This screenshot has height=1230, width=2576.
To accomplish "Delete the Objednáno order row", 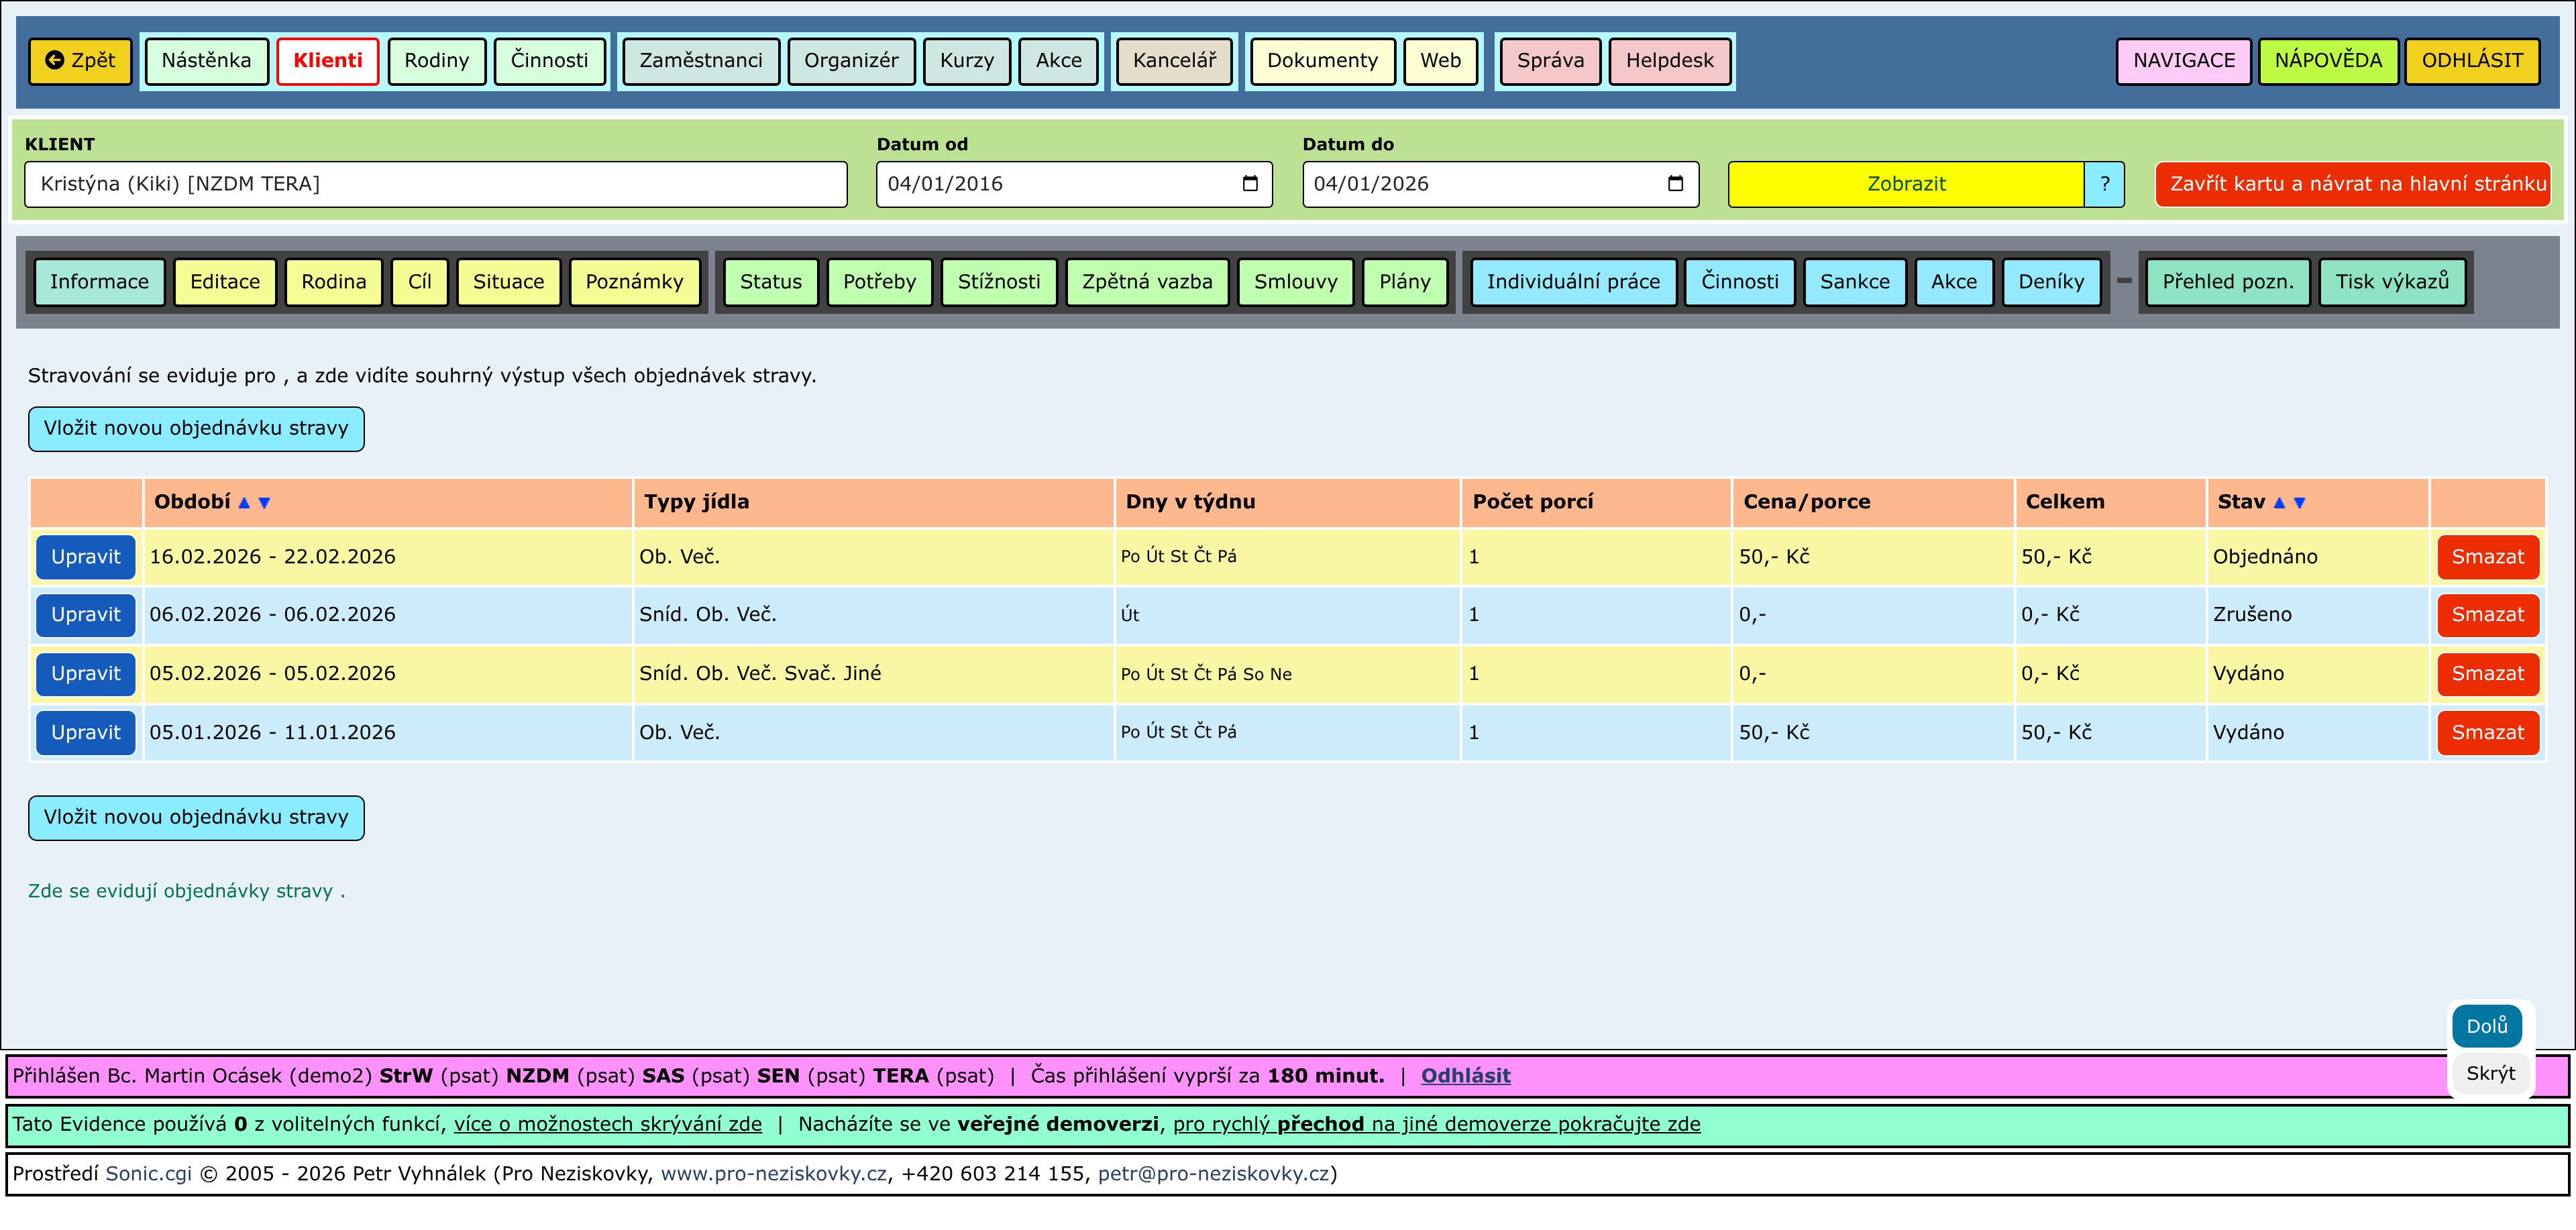I will click(x=2488, y=557).
